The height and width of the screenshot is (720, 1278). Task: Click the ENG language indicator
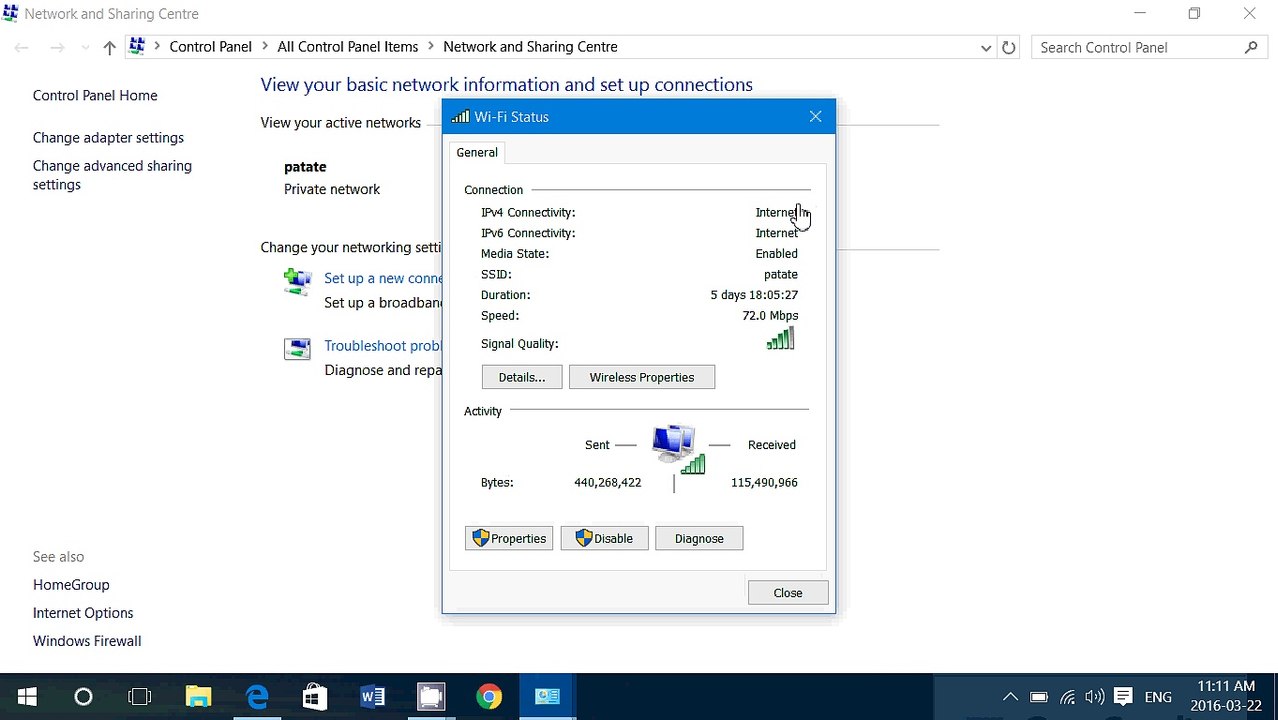tap(1158, 697)
